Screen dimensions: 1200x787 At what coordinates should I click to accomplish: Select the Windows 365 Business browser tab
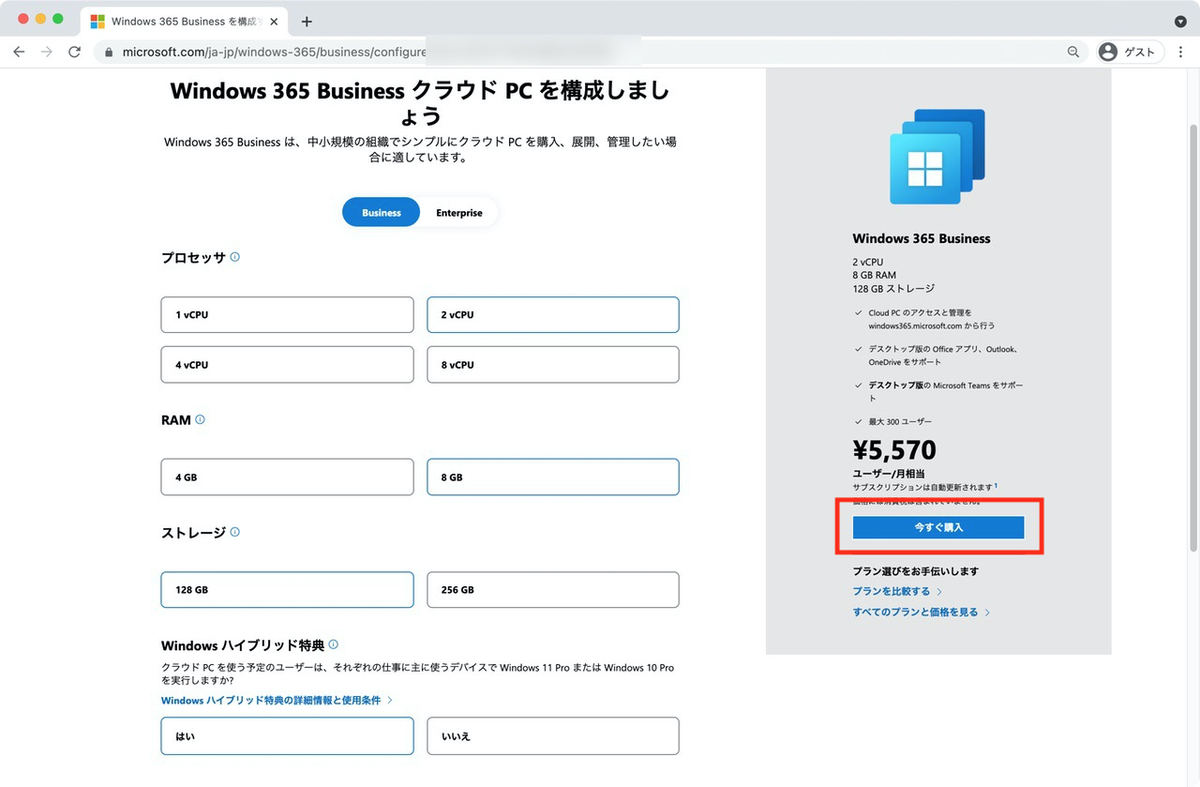(185, 21)
